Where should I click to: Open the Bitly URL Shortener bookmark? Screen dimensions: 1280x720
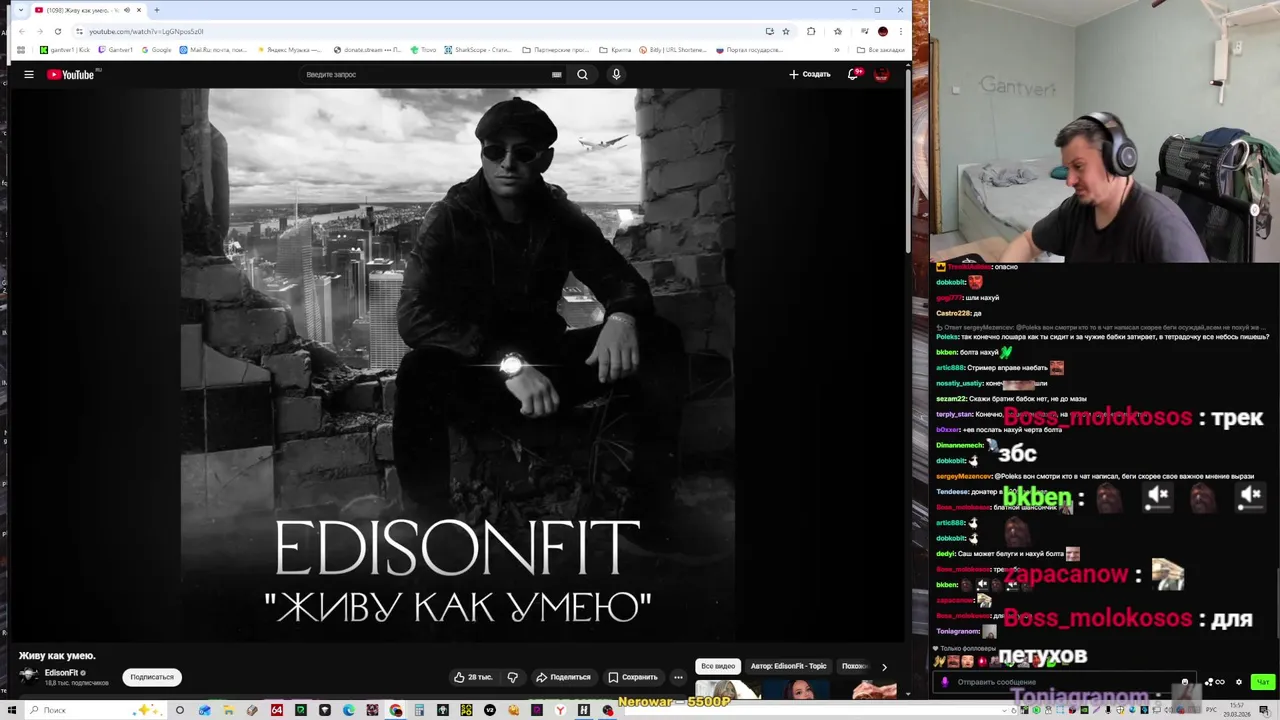click(x=673, y=50)
